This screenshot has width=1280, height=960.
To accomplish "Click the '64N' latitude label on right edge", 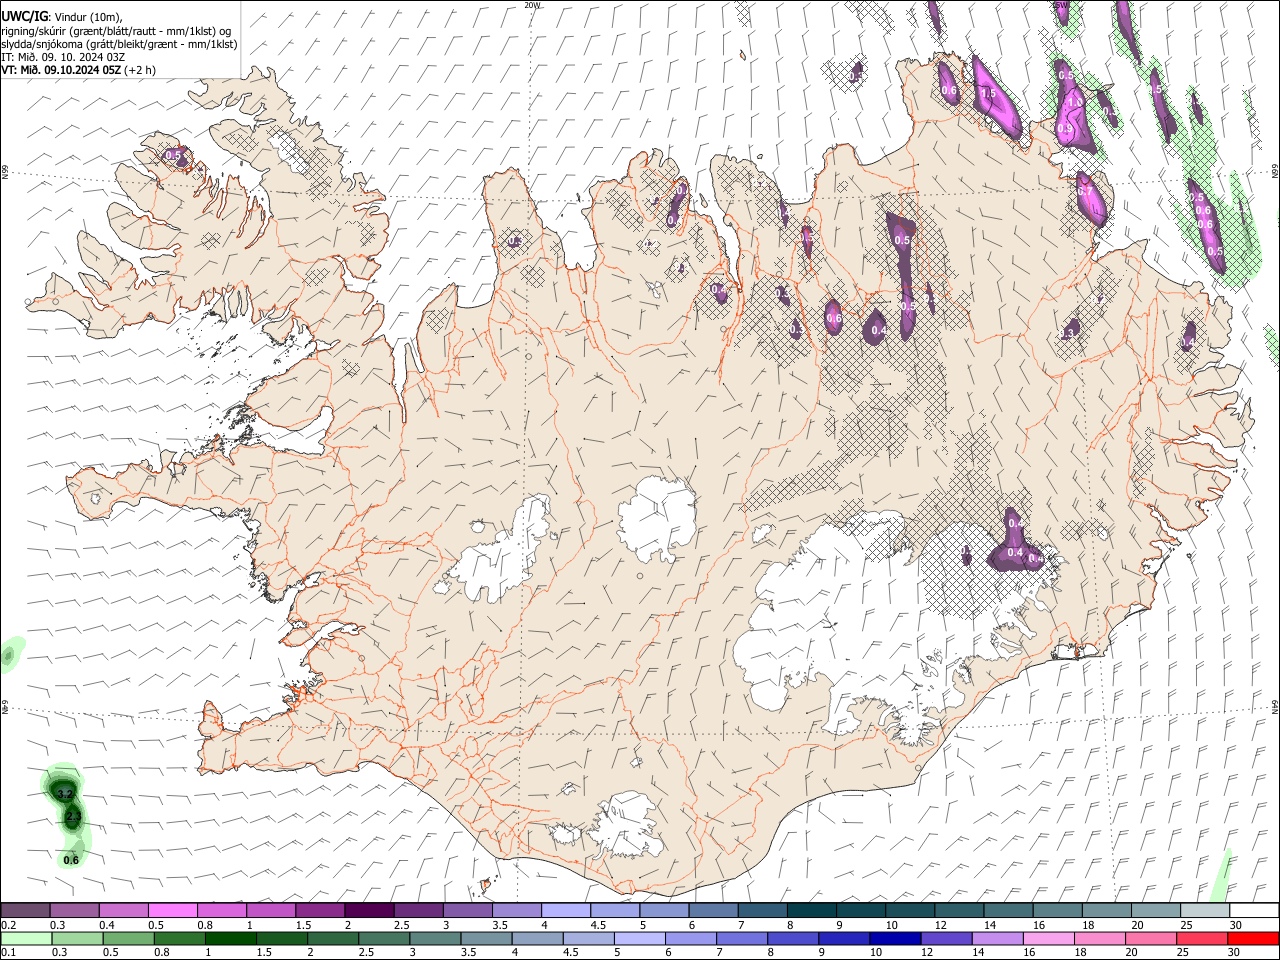I will pyautogui.click(x=1275, y=705).
